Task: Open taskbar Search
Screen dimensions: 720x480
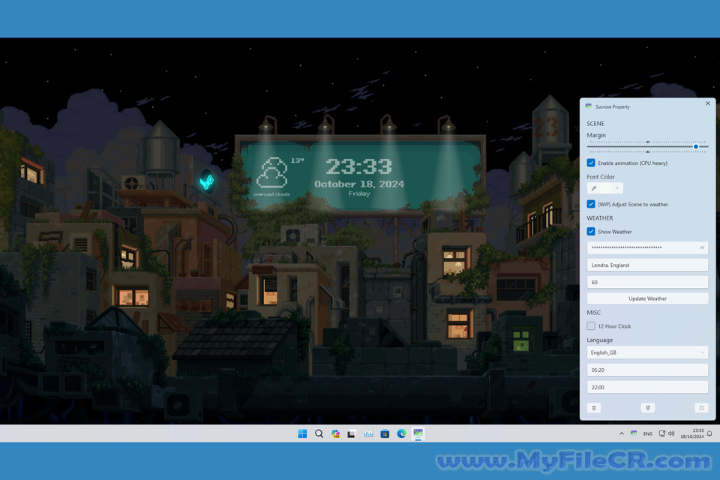Action: (x=319, y=434)
